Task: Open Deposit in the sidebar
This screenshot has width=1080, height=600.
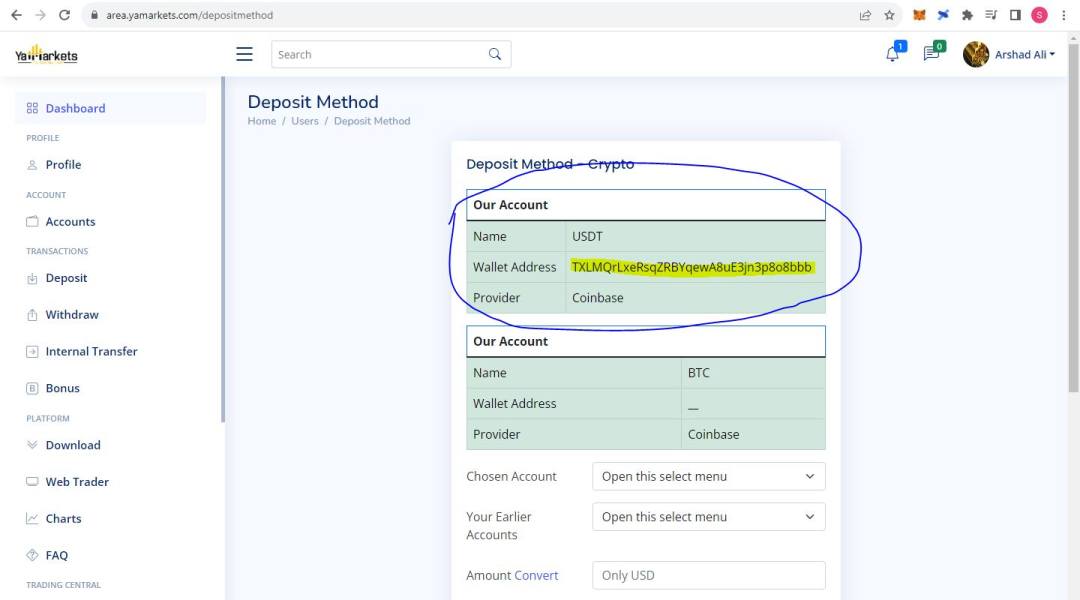Action: click(x=66, y=278)
